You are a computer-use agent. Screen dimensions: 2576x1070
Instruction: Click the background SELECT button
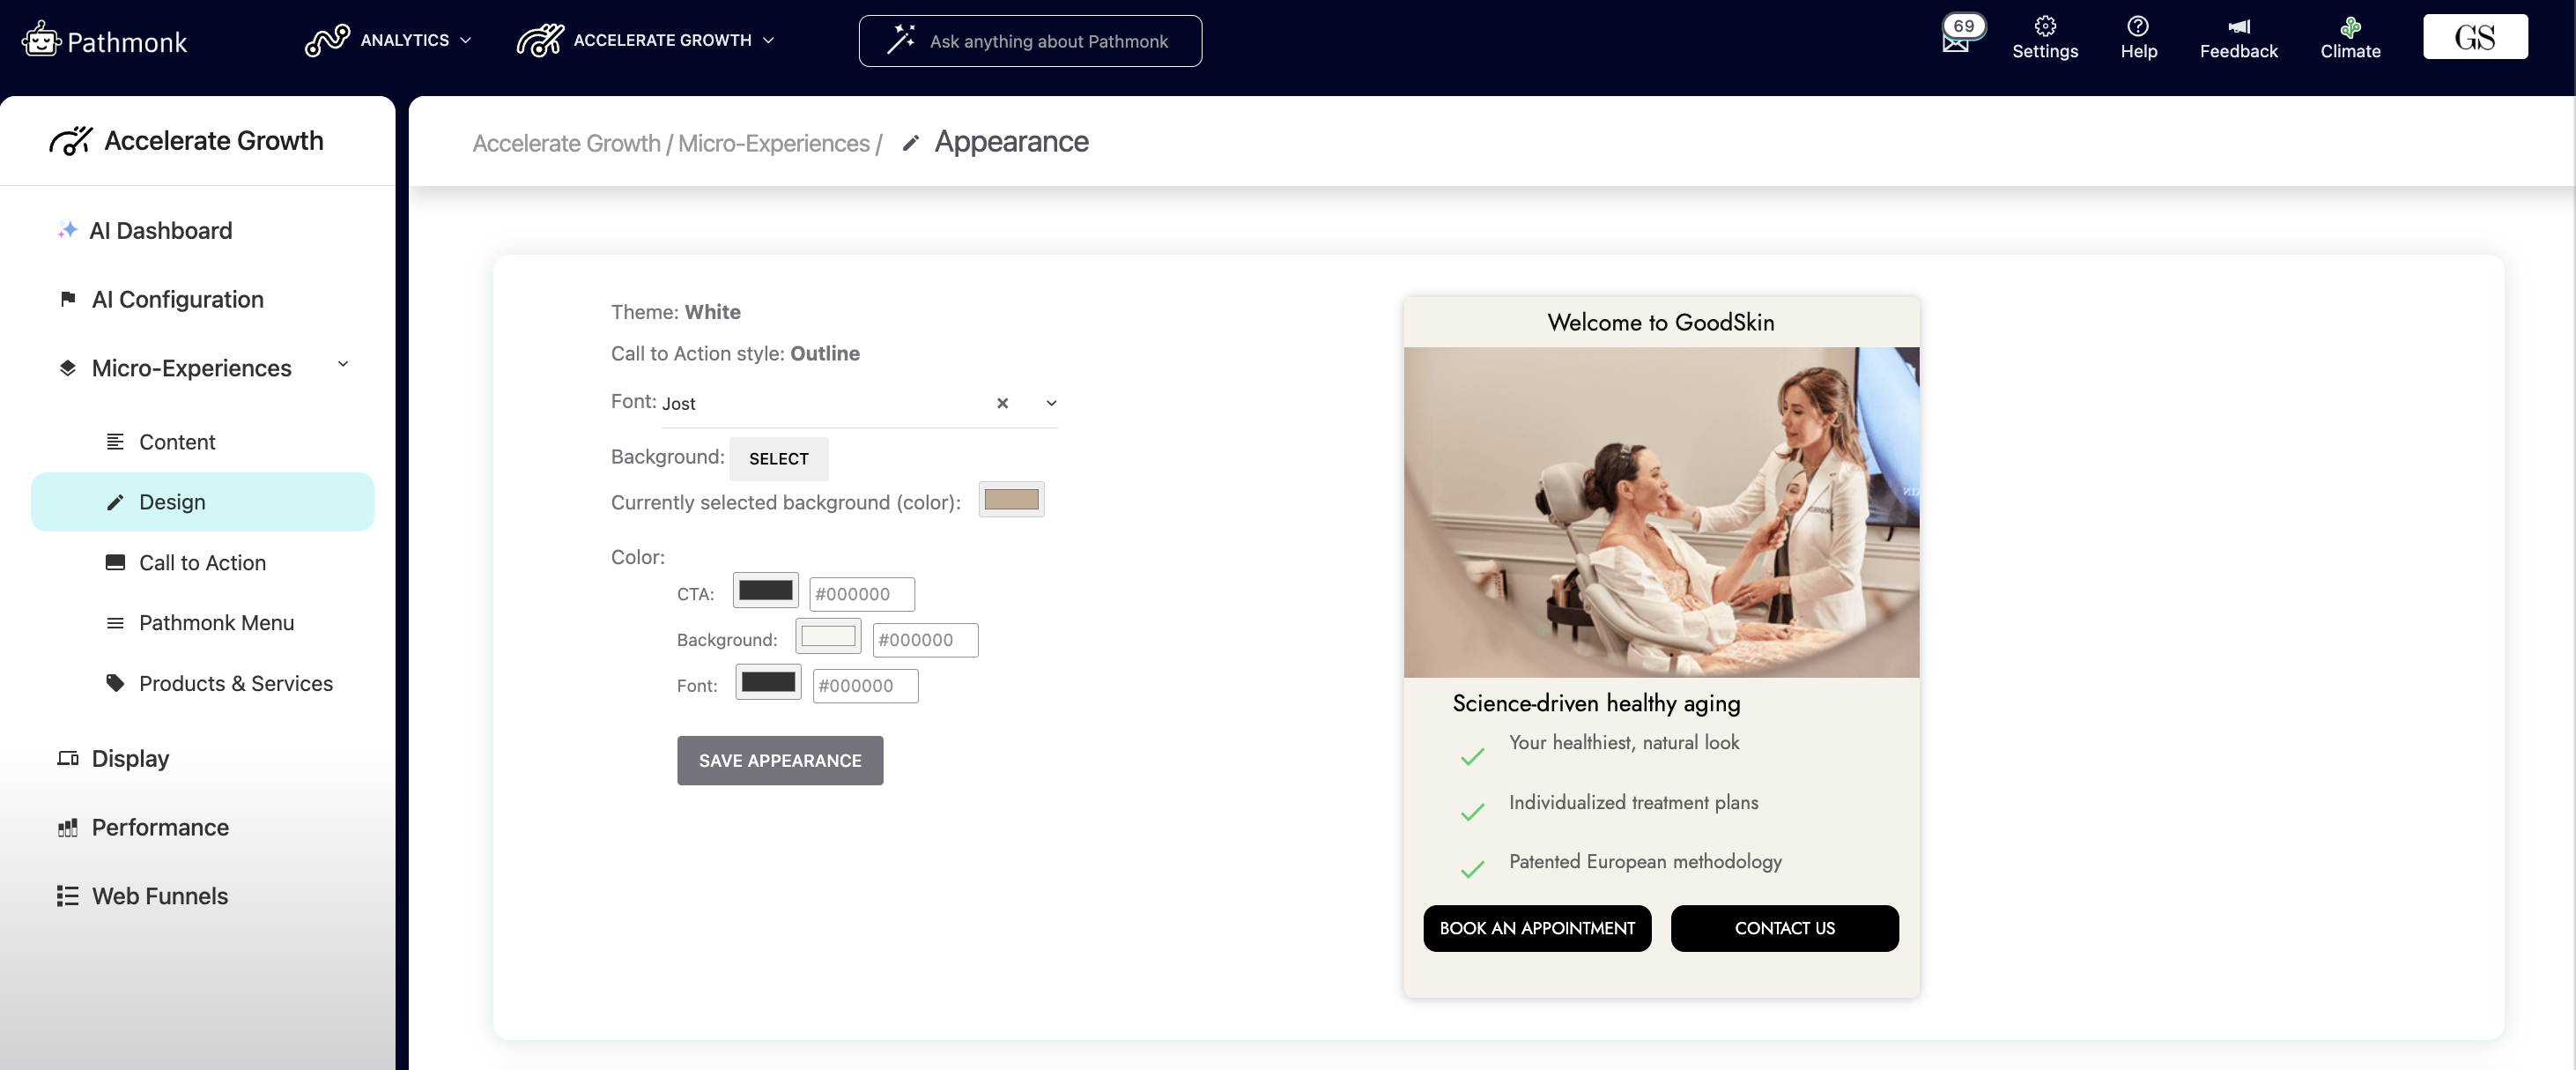(x=778, y=459)
